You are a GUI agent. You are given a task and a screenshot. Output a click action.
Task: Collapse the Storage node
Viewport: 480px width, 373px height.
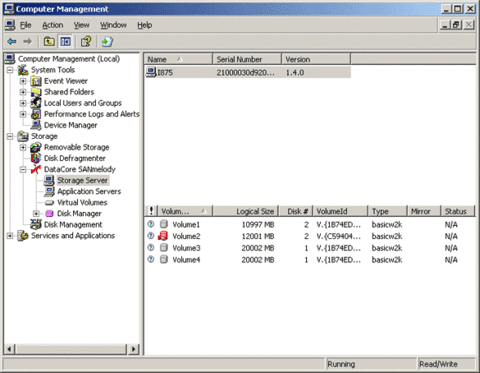click(x=10, y=136)
